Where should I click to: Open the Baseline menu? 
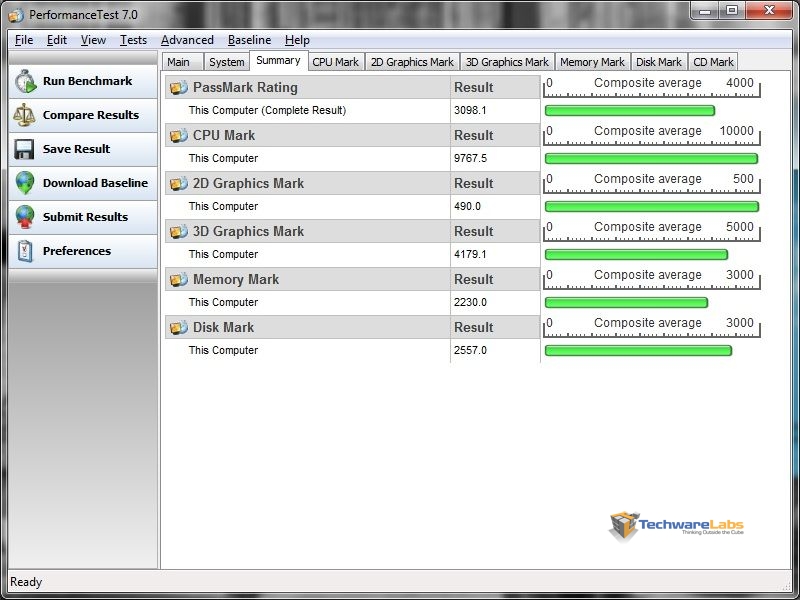pyautogui.click(x=249, y=40)
